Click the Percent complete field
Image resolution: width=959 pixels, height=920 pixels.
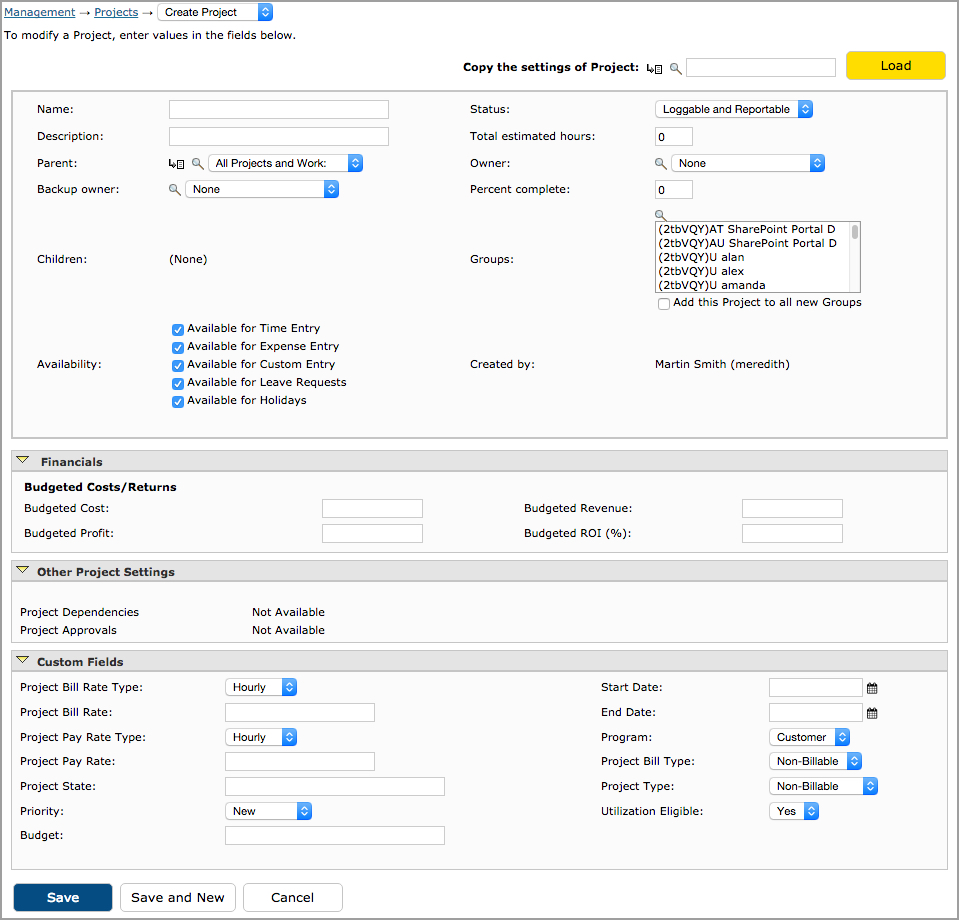(674, 190)
